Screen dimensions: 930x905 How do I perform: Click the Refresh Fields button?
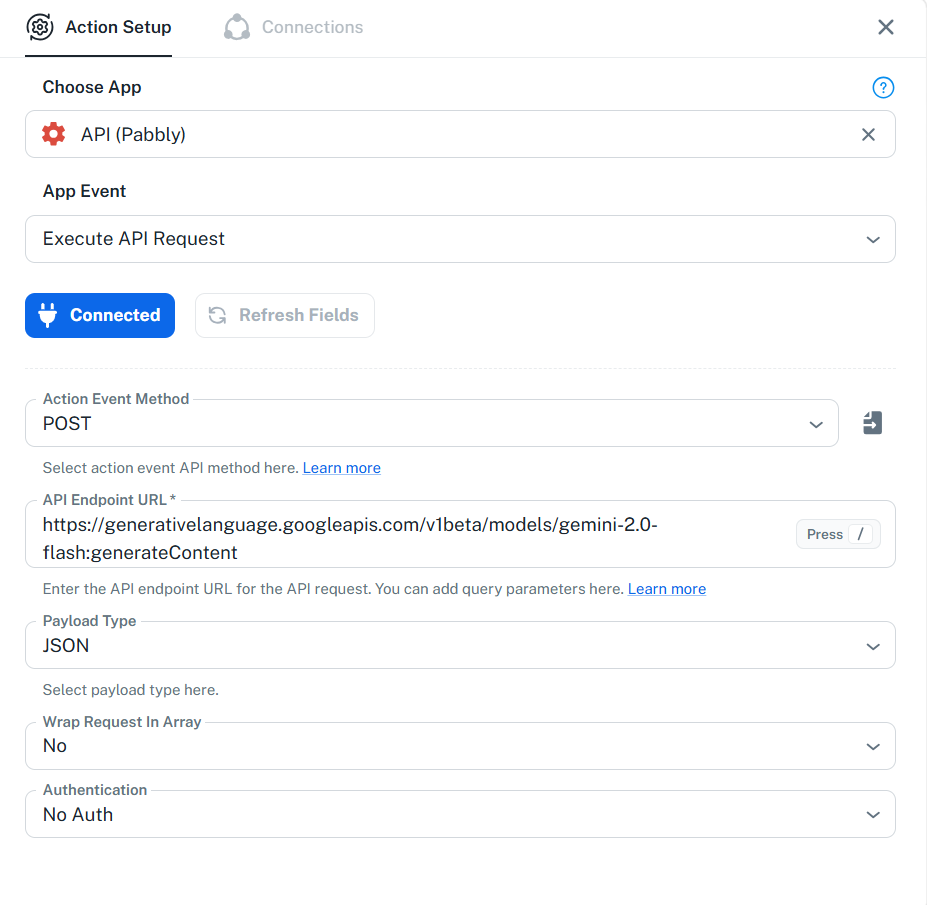[x=285, y=316]
